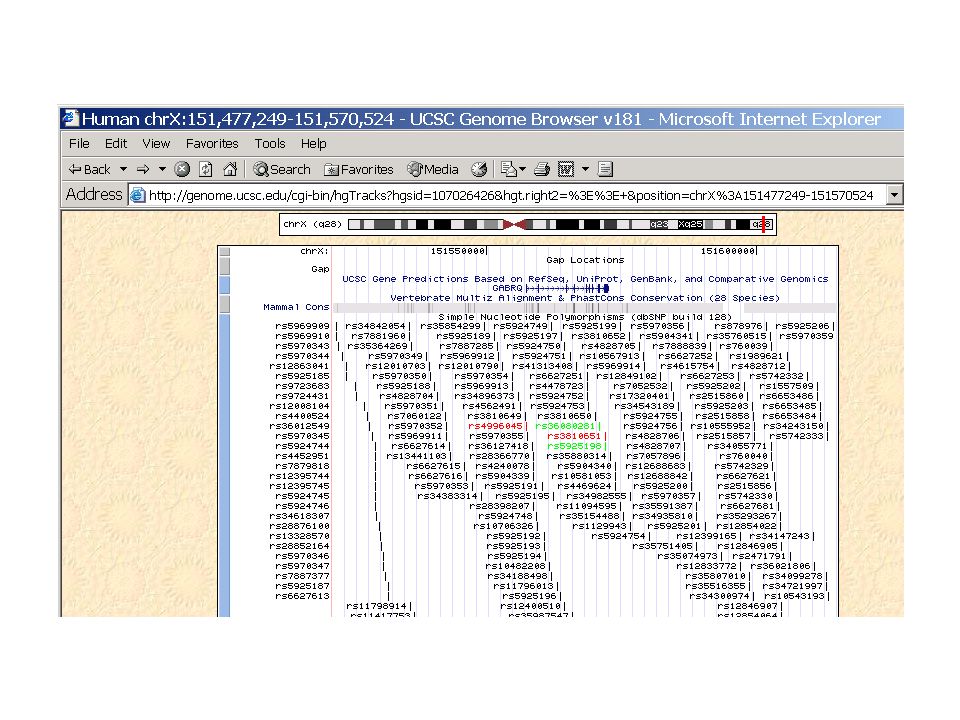Open the Search toolbar button
Screen dimensions: 960x720
click(x=282, y=170)
